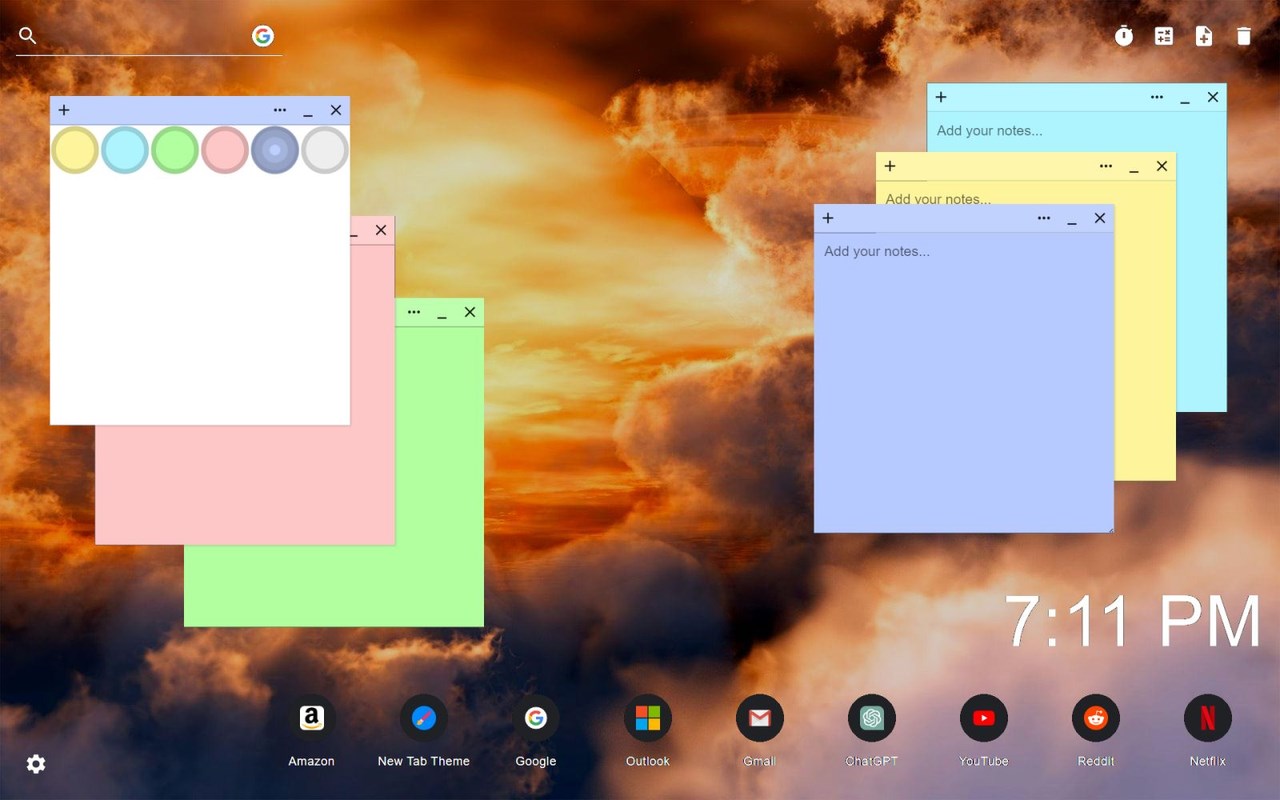Add a note using the plus on the purple note
The image size is (1280, 800).
pyautogui.click(x=828, y=218)
